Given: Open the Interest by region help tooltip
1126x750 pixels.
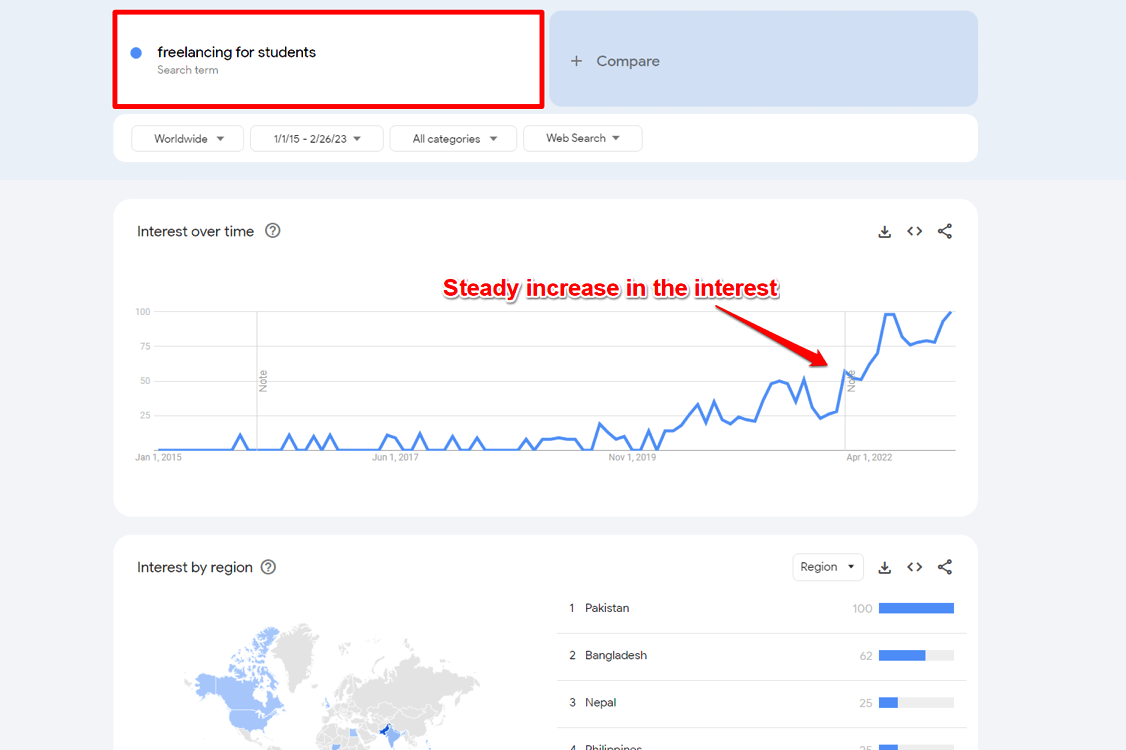Looking at the screenshot, I should coord(267,567).
